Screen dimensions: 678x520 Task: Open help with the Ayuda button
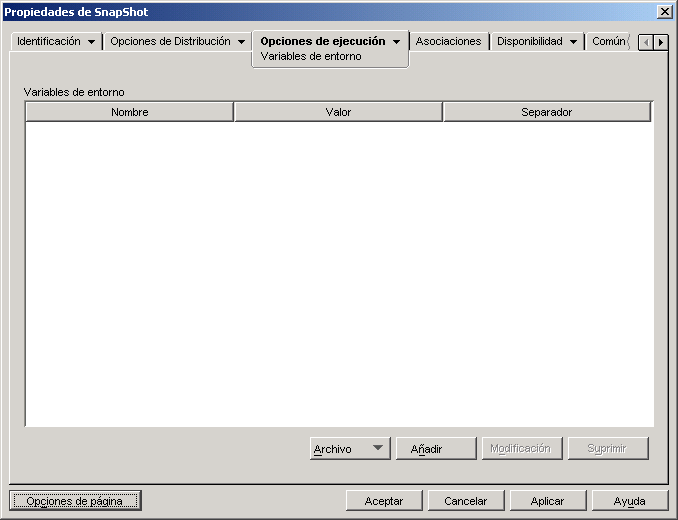click(x=630, y=501)
